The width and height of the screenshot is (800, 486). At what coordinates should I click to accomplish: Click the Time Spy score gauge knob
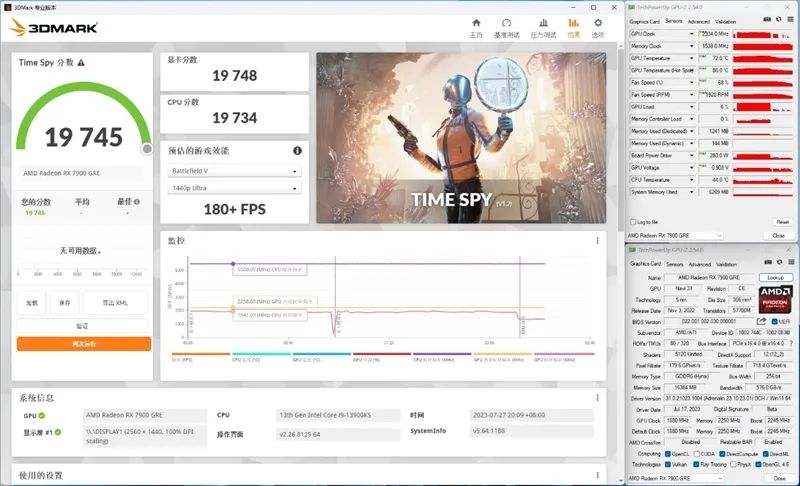tap(147, 148)
